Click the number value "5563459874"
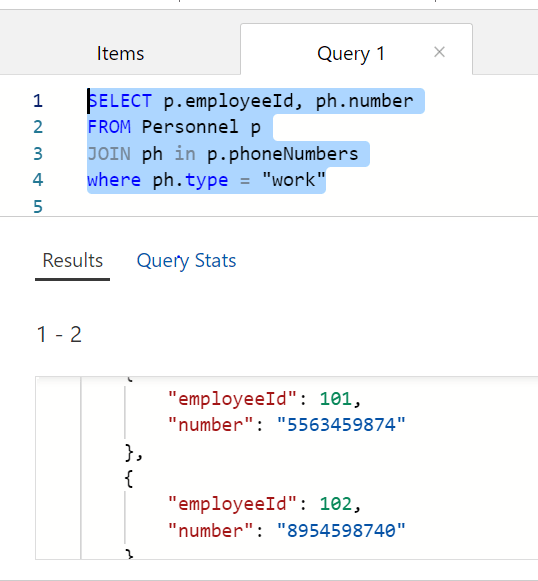The height and width of the screenshot is (581, 538). click(341, 425)
